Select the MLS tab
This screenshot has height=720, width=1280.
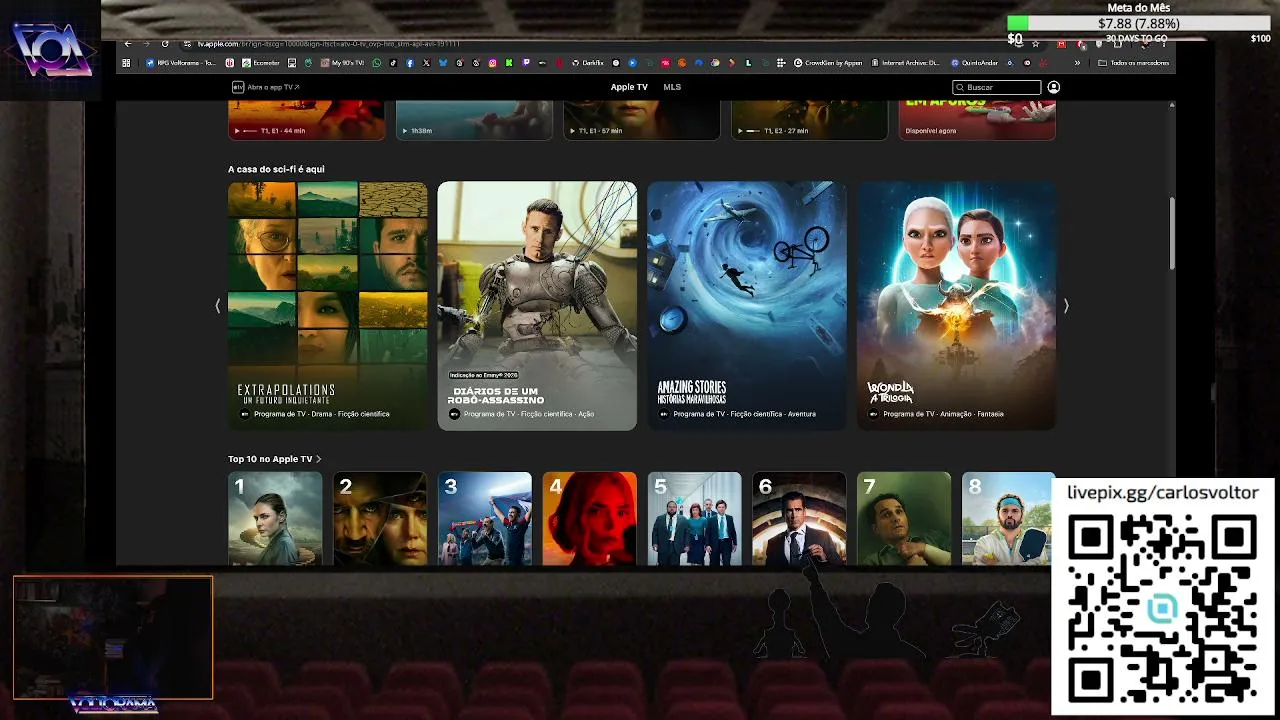[x=672, y=87]
